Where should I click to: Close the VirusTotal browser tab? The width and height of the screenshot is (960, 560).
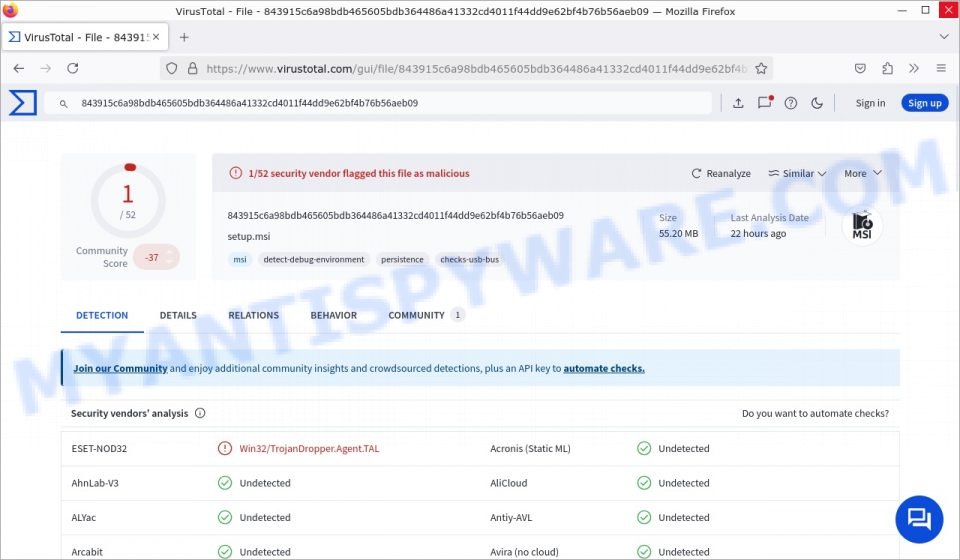click(x=156, y=37)
